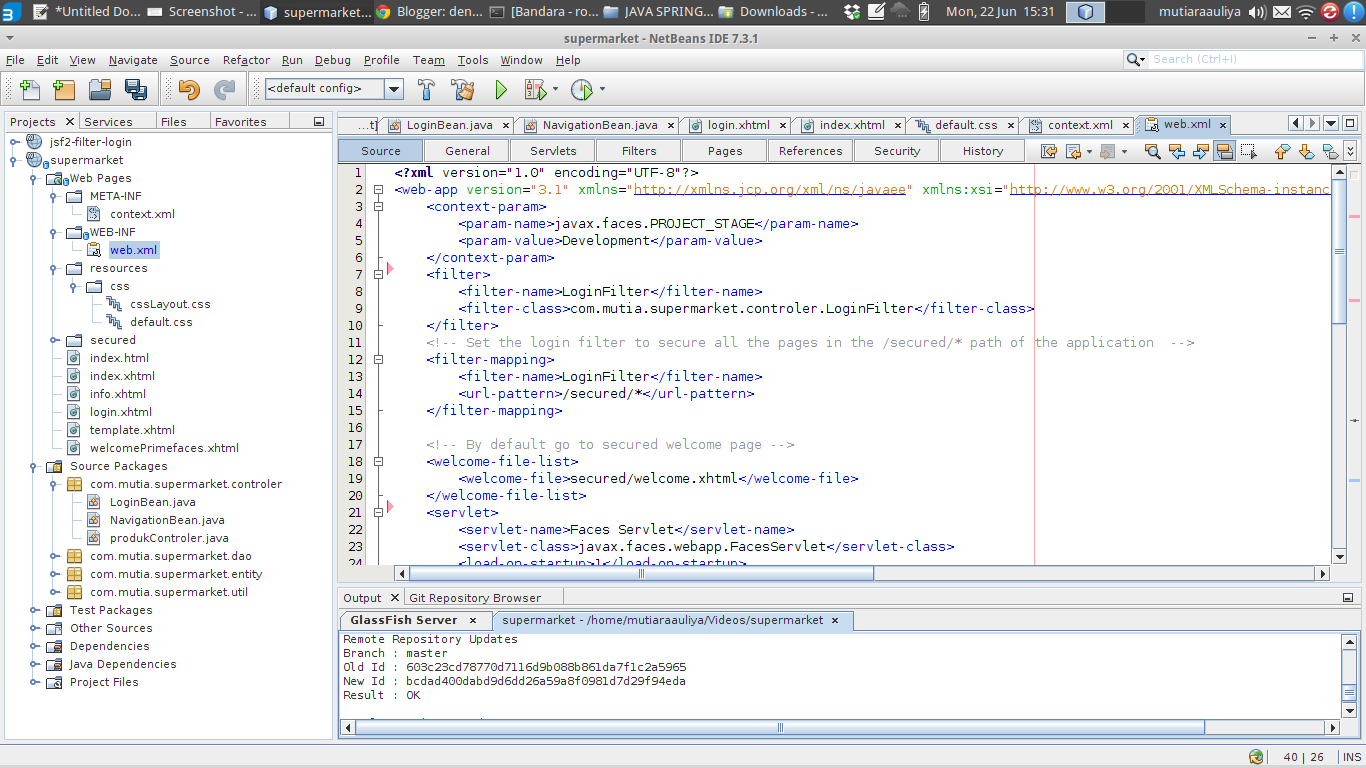Switch to the Servlets tab

(552, 150)
